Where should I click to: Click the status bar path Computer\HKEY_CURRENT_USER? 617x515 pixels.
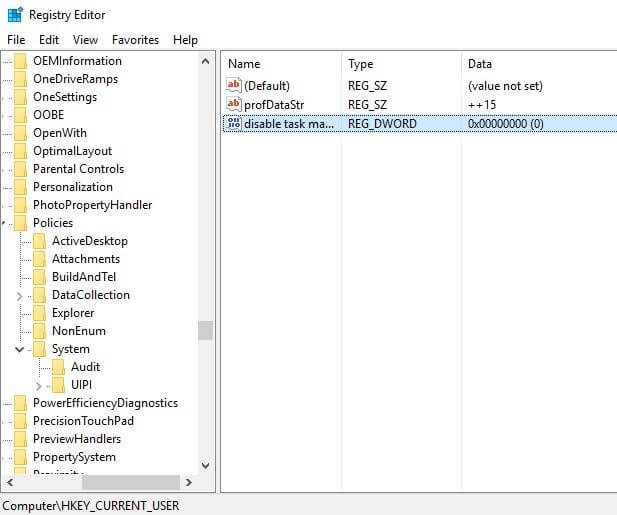point(91,506)
